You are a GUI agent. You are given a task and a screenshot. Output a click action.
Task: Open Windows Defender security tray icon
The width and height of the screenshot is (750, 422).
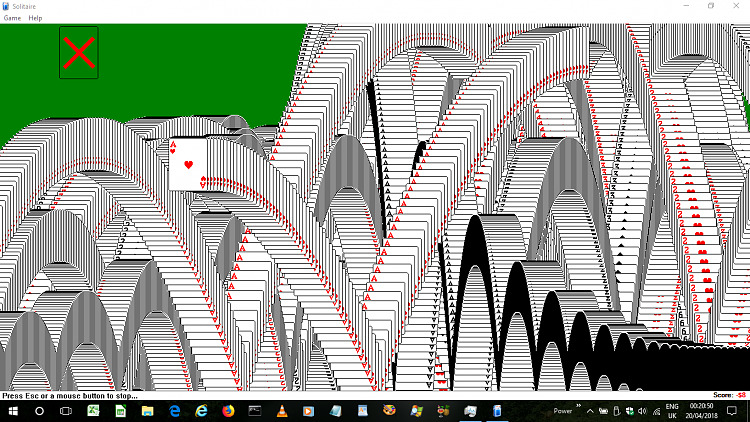click(629, 411)
